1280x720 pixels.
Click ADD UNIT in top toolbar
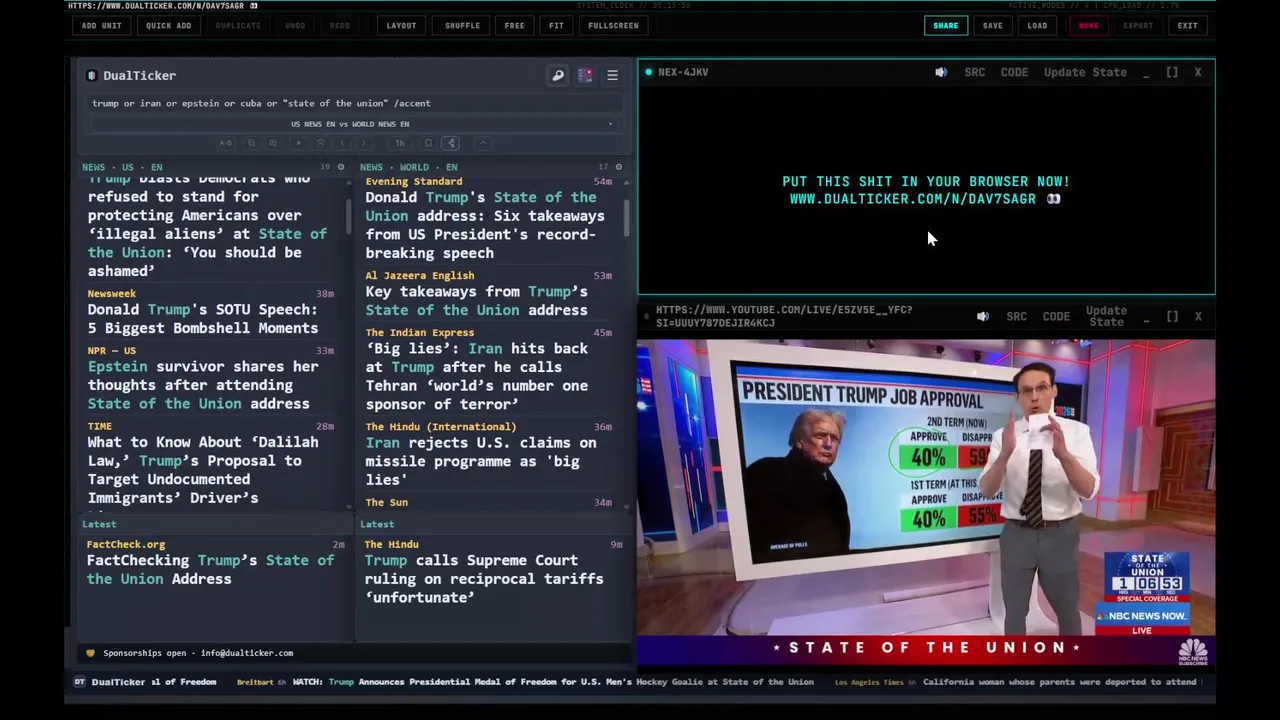(x=102, y=25)
